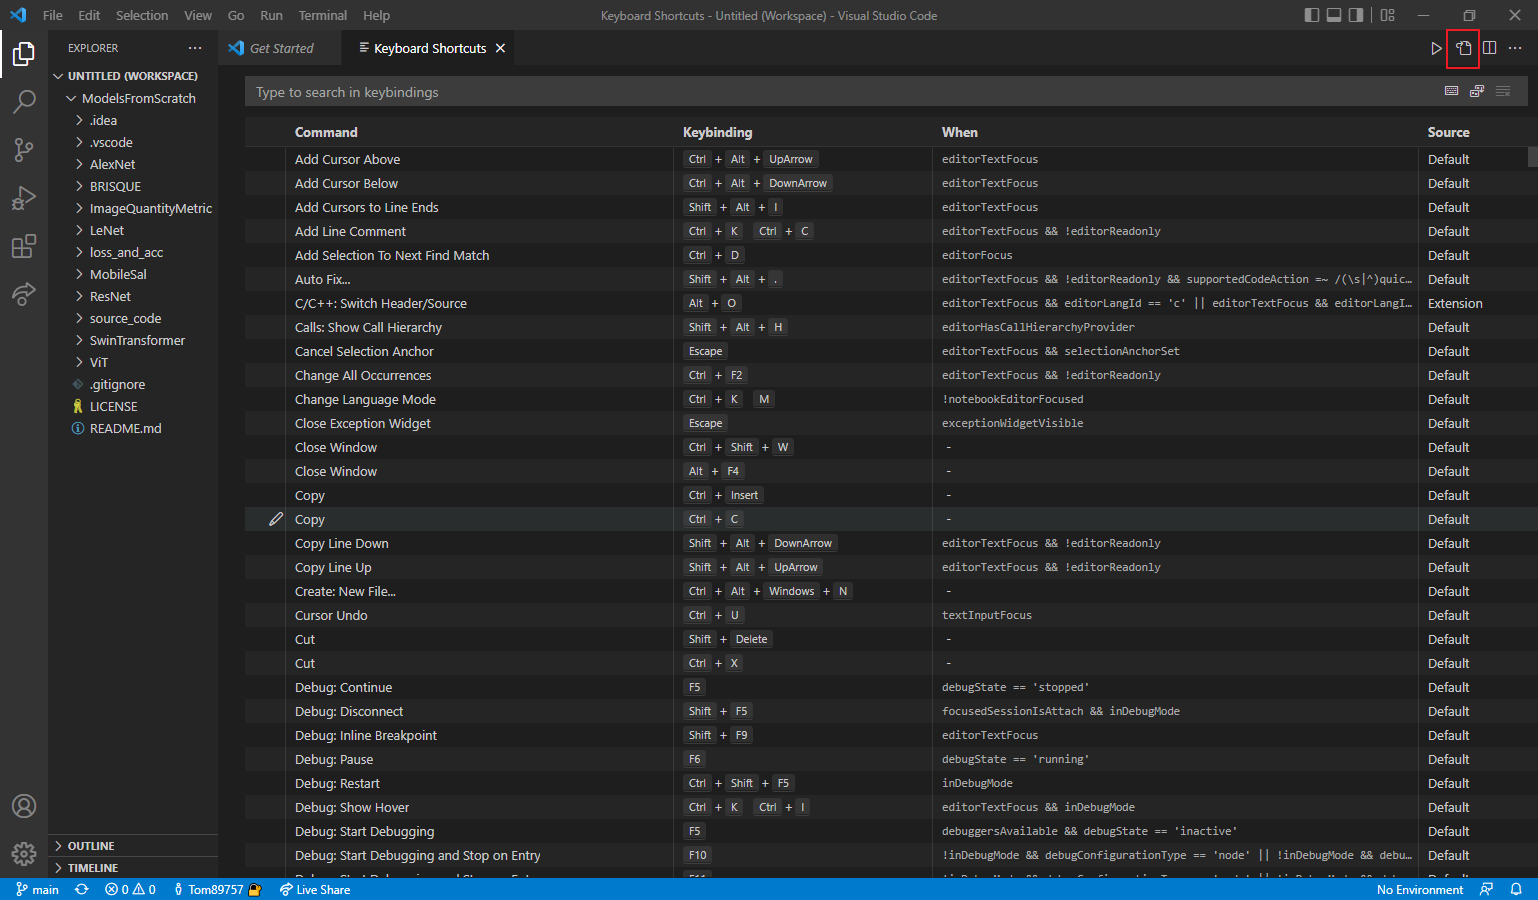Click errors and warnings count in status bar

point(130,889)
